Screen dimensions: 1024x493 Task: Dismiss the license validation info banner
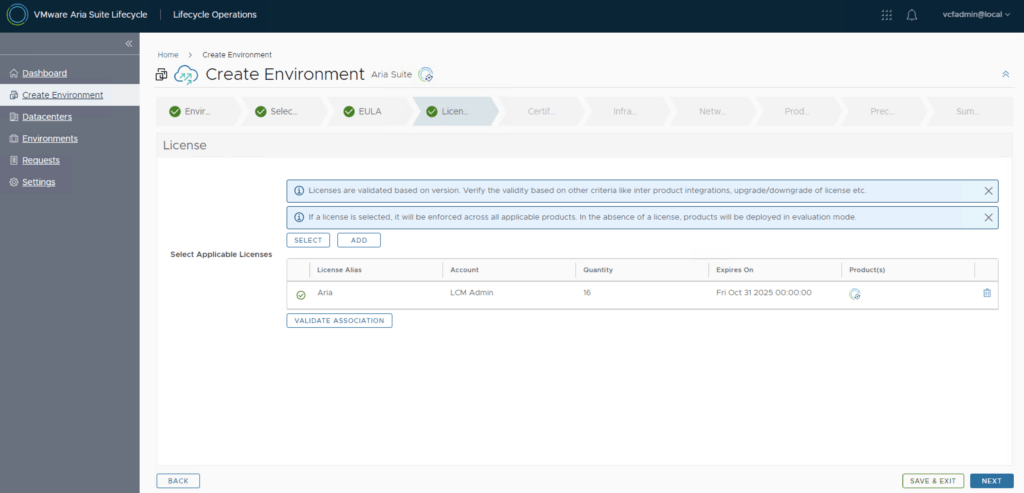(988, 190)
